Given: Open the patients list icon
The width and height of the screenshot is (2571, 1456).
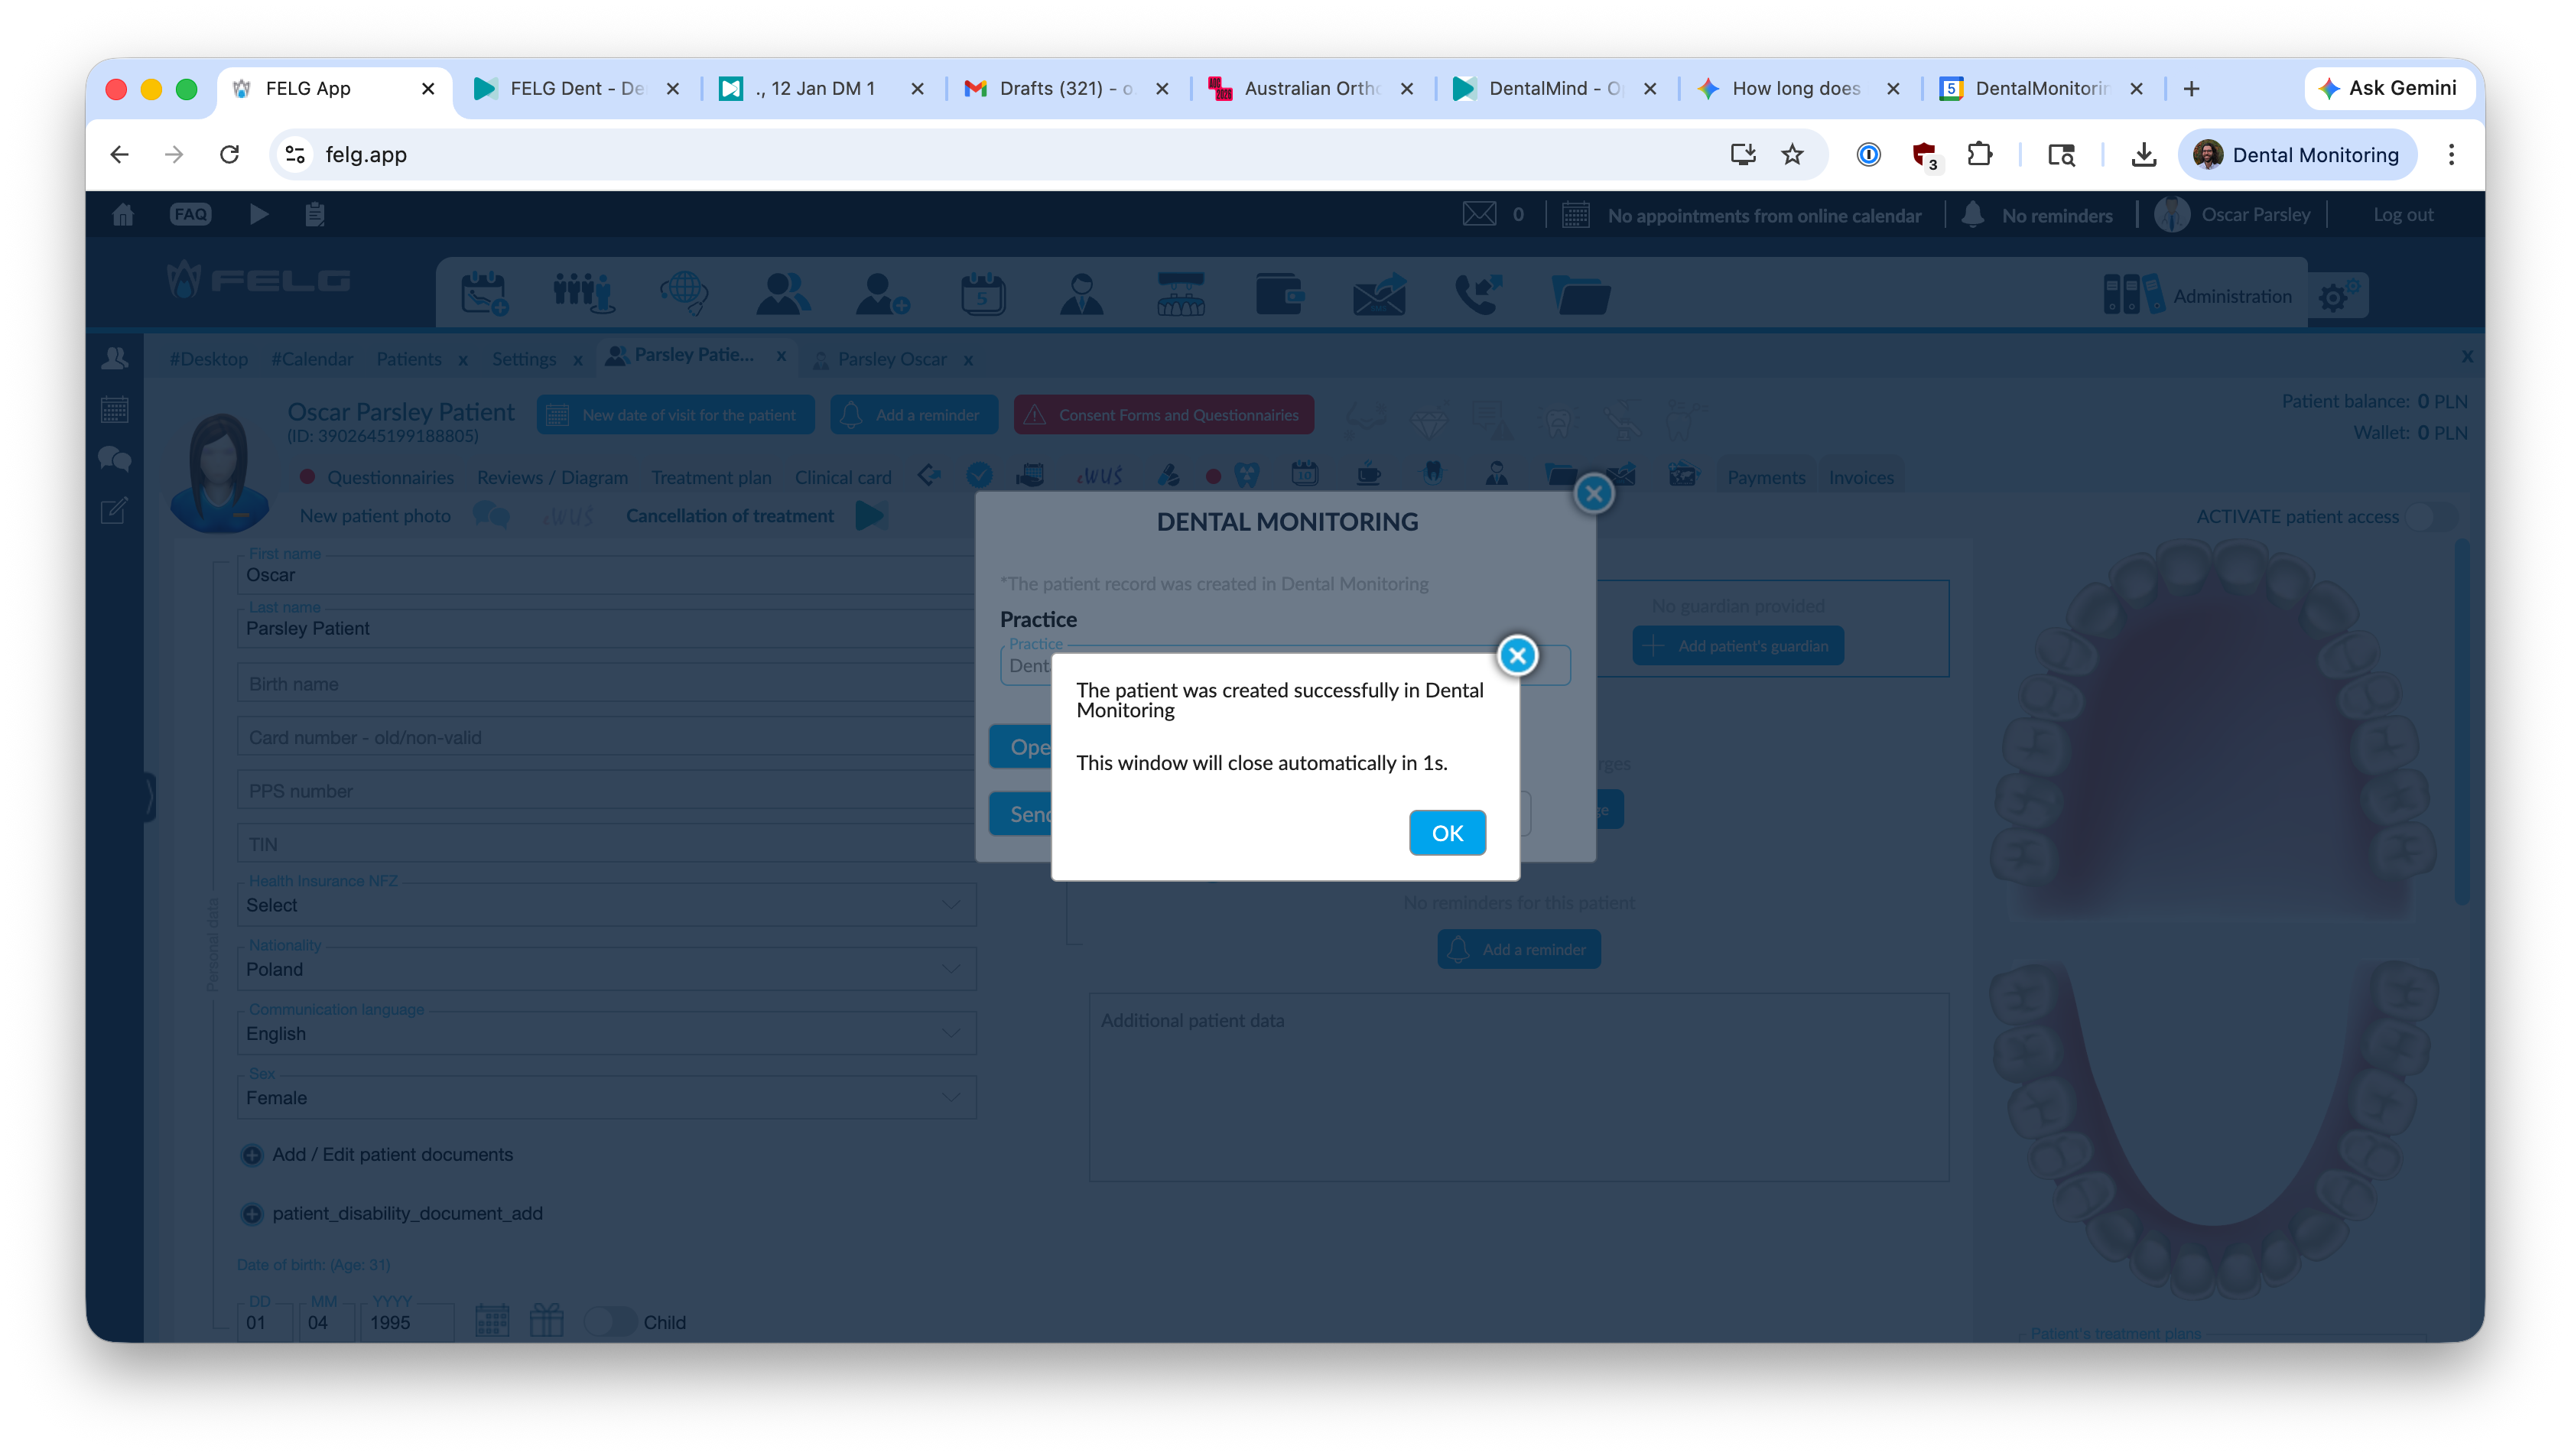Looking at the screenshot, I should point(783,294).
